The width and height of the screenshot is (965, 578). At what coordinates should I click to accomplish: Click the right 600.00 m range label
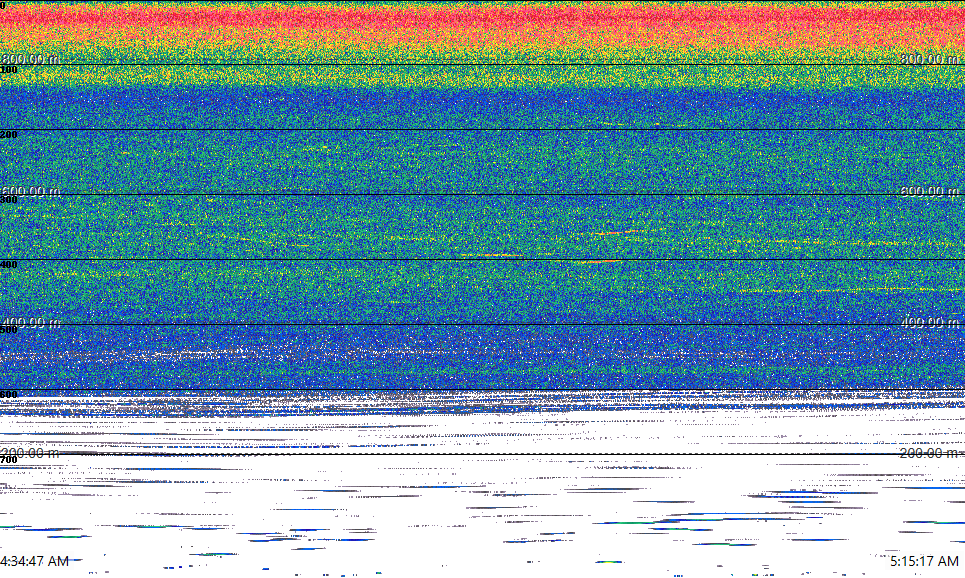pyautogui.click(x=930, y=191)
